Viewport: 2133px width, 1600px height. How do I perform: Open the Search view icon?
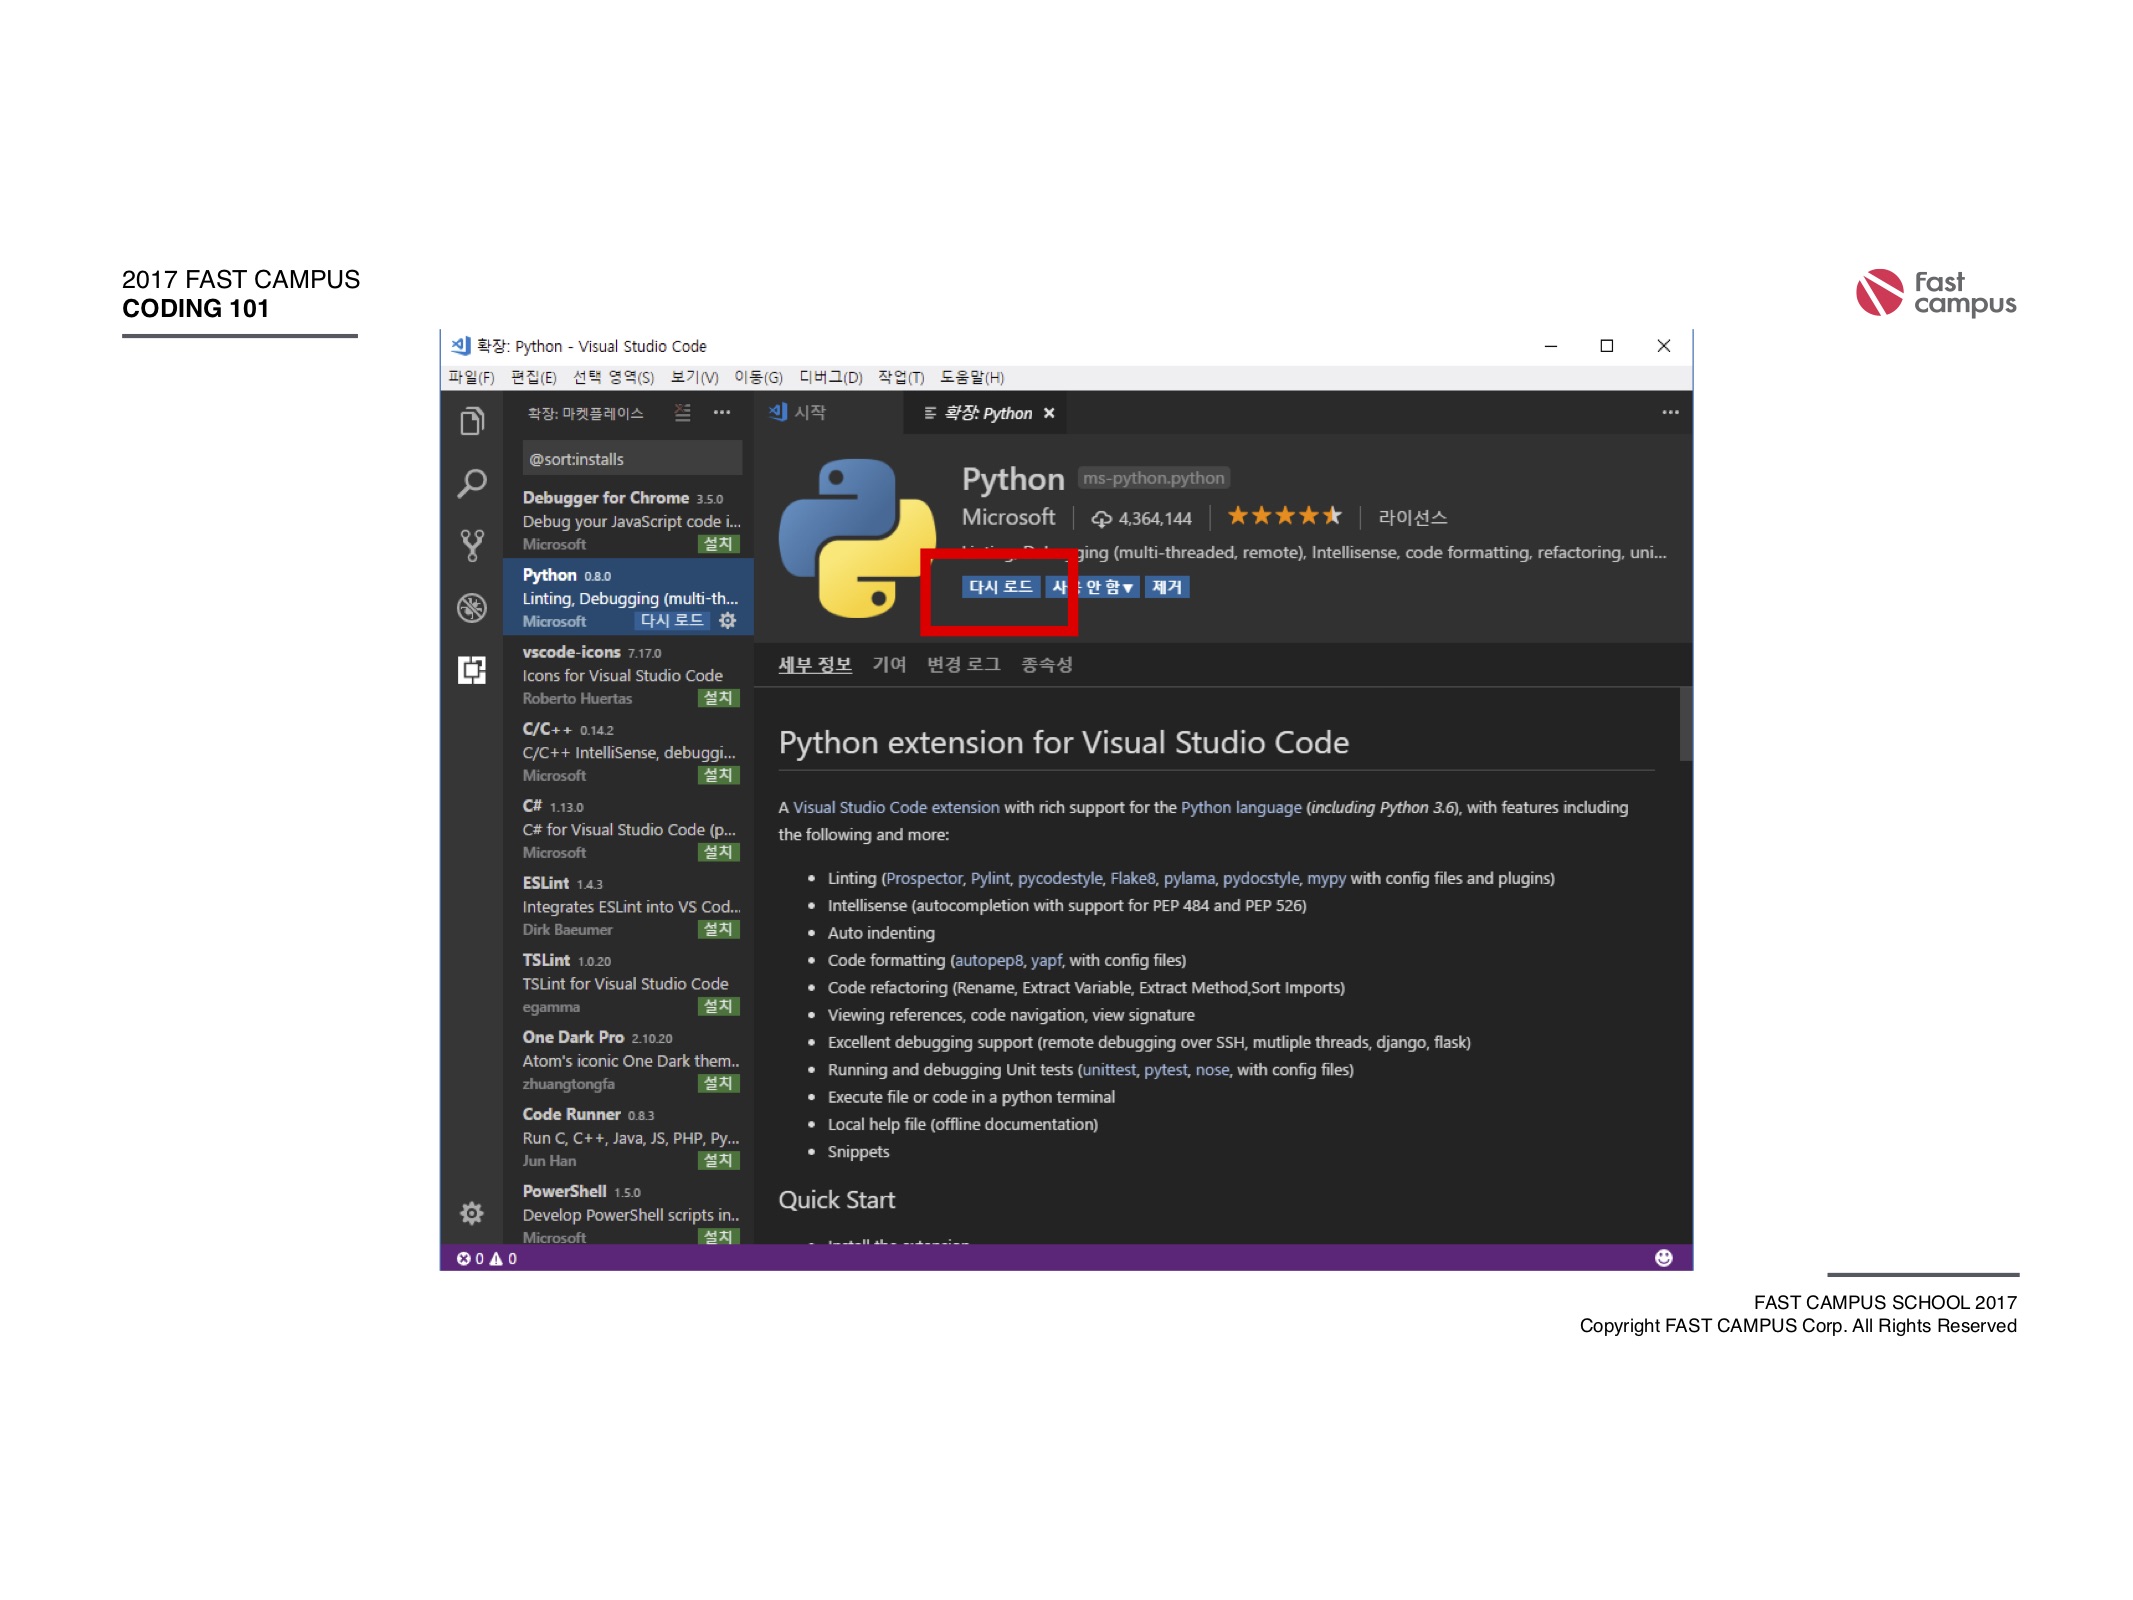(472, 484)
